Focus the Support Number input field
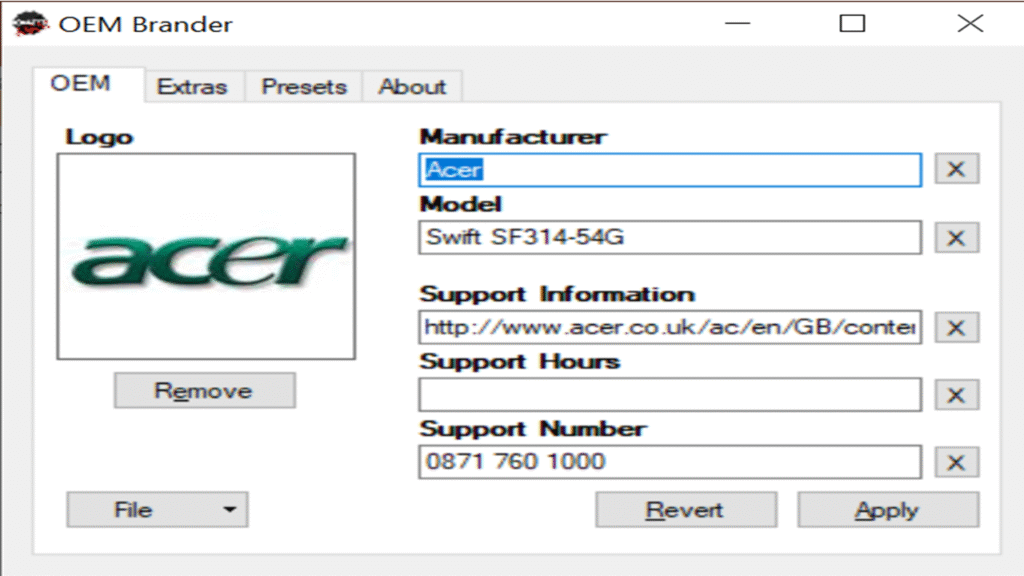This screenshot has width=1024, height=576. click(x=669, y=462)
